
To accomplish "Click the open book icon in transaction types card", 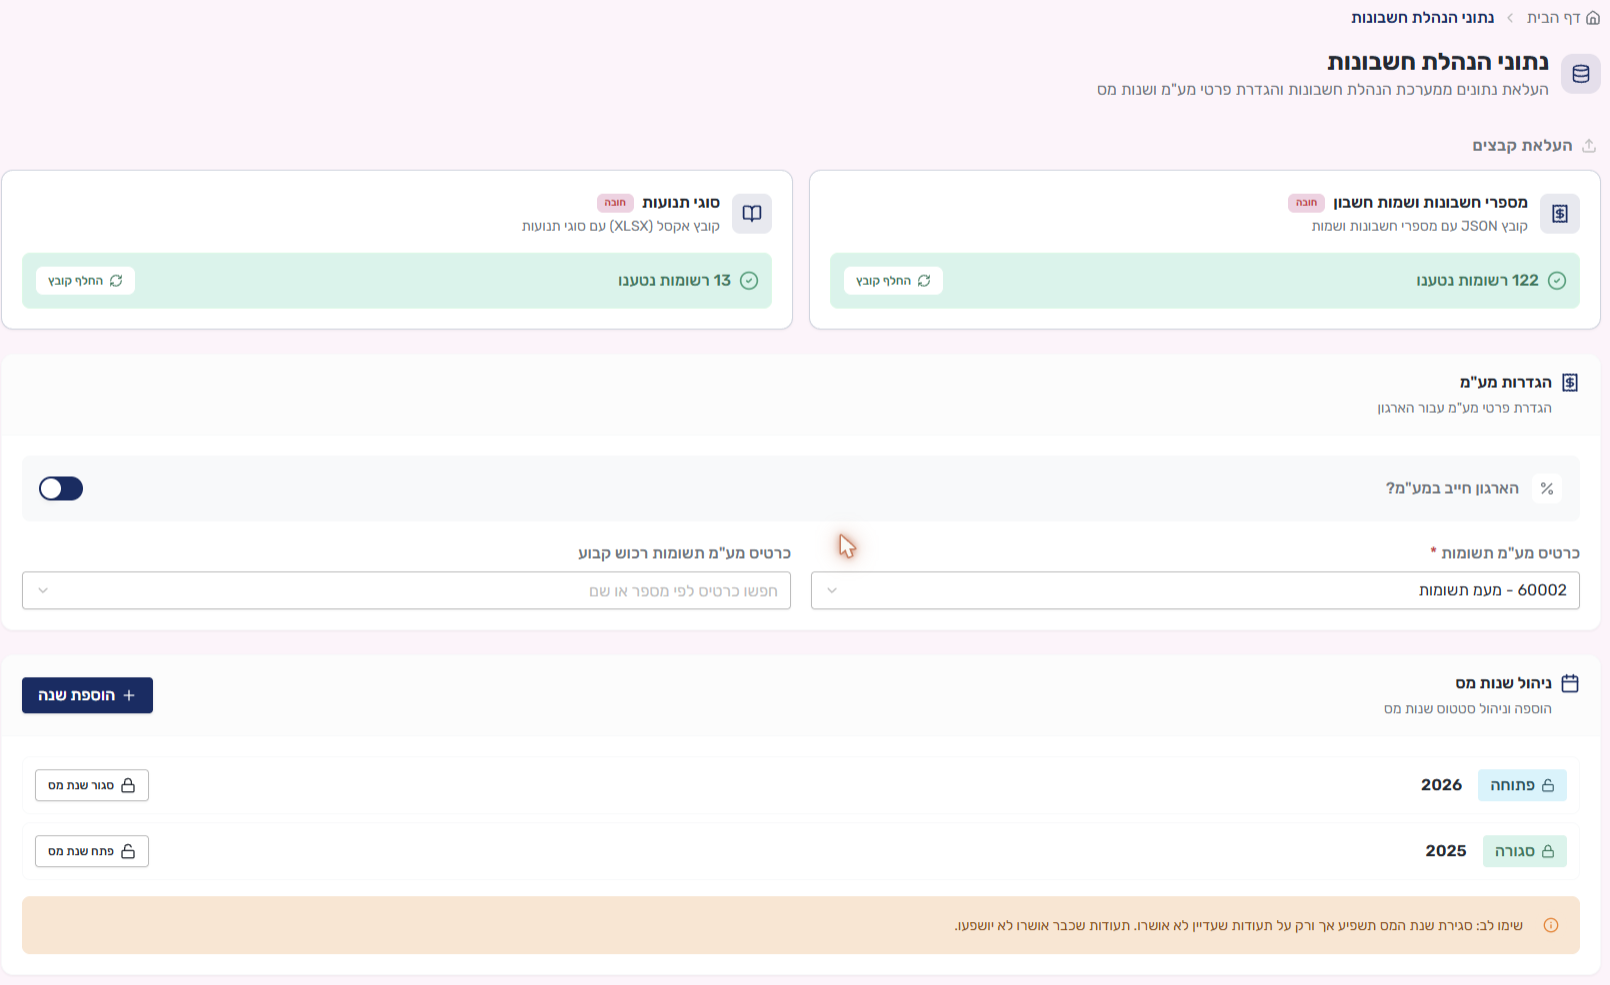I will pyautogui.click(x=752, y=213).
